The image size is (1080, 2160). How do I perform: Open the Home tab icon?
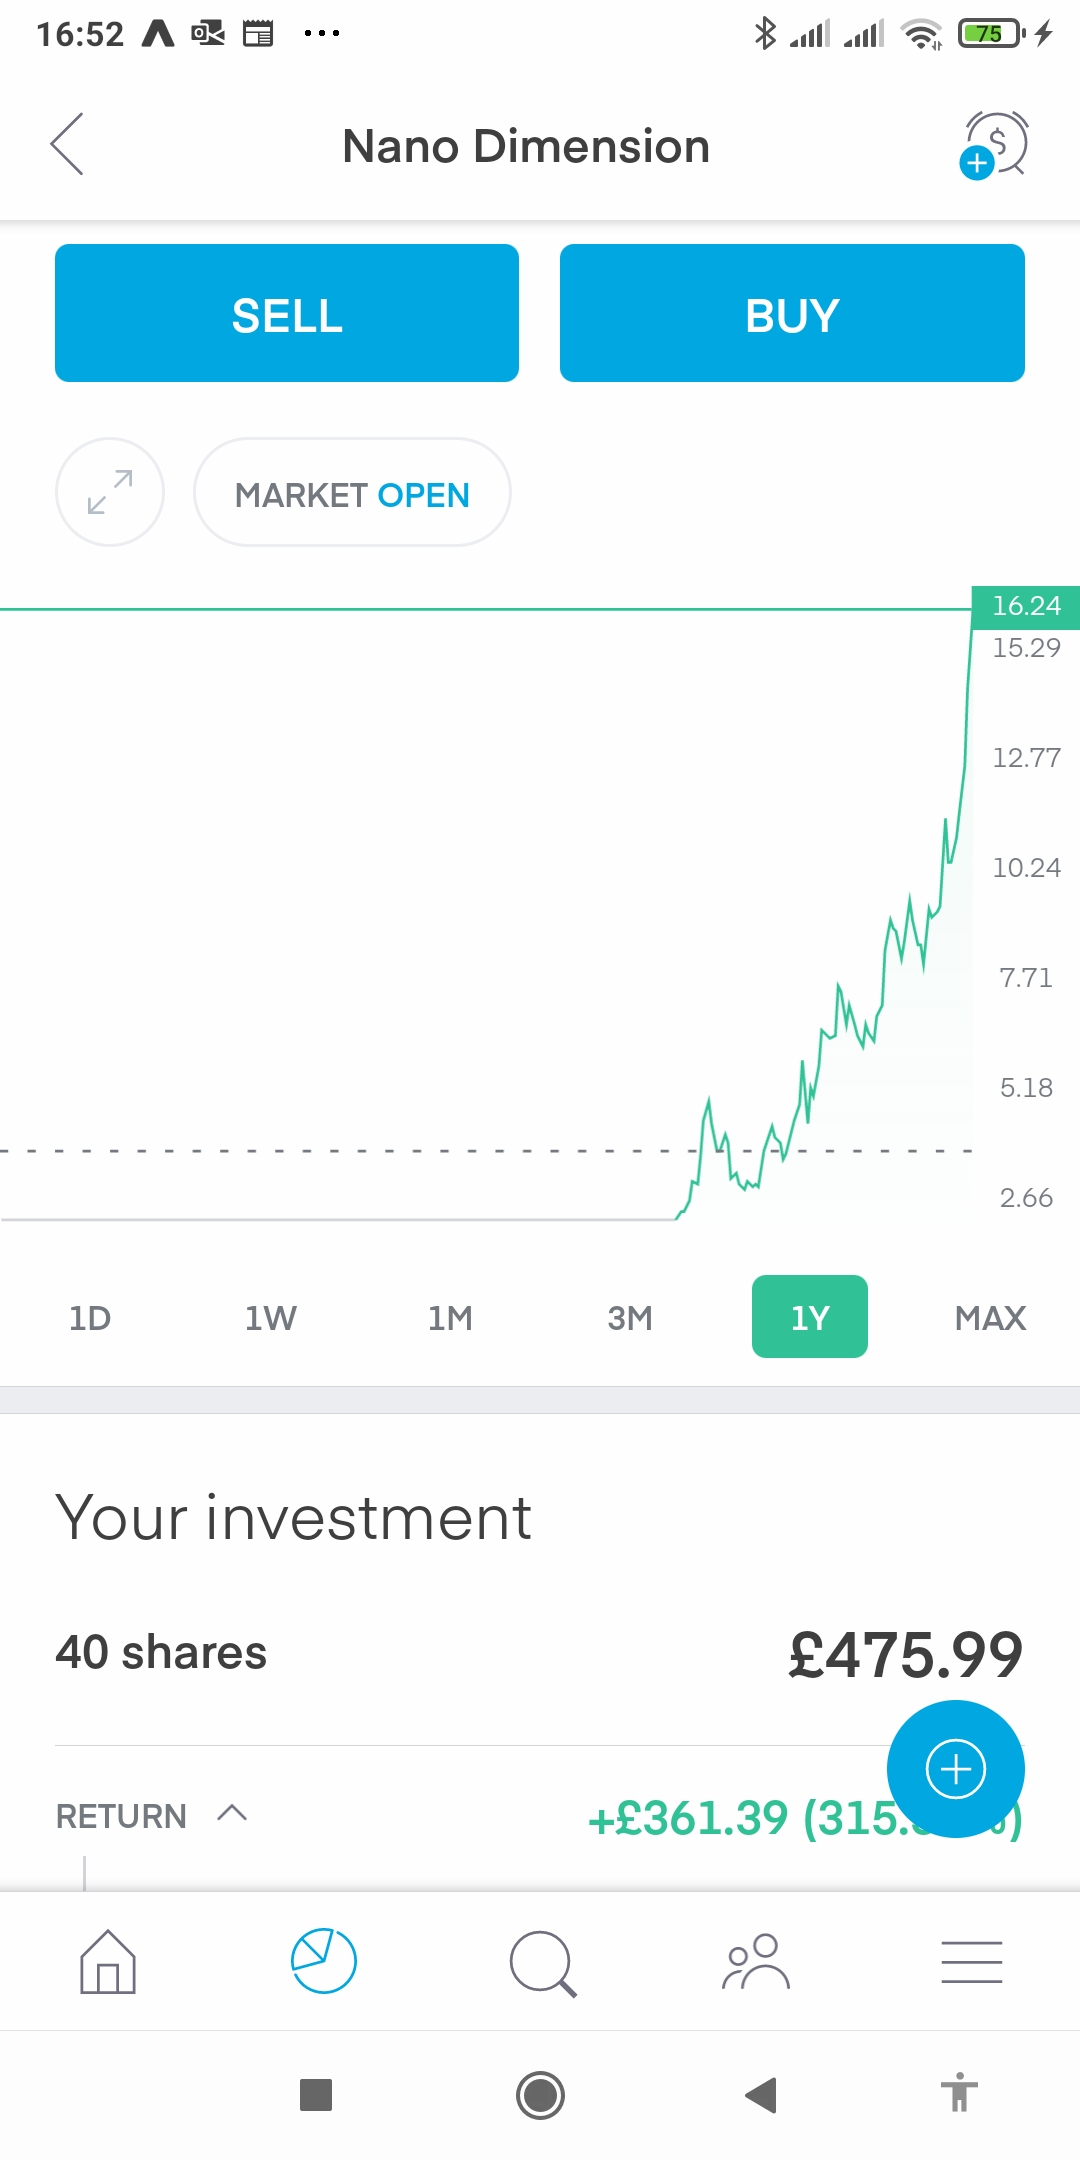pyautogui.click(x=108, y=1962)
